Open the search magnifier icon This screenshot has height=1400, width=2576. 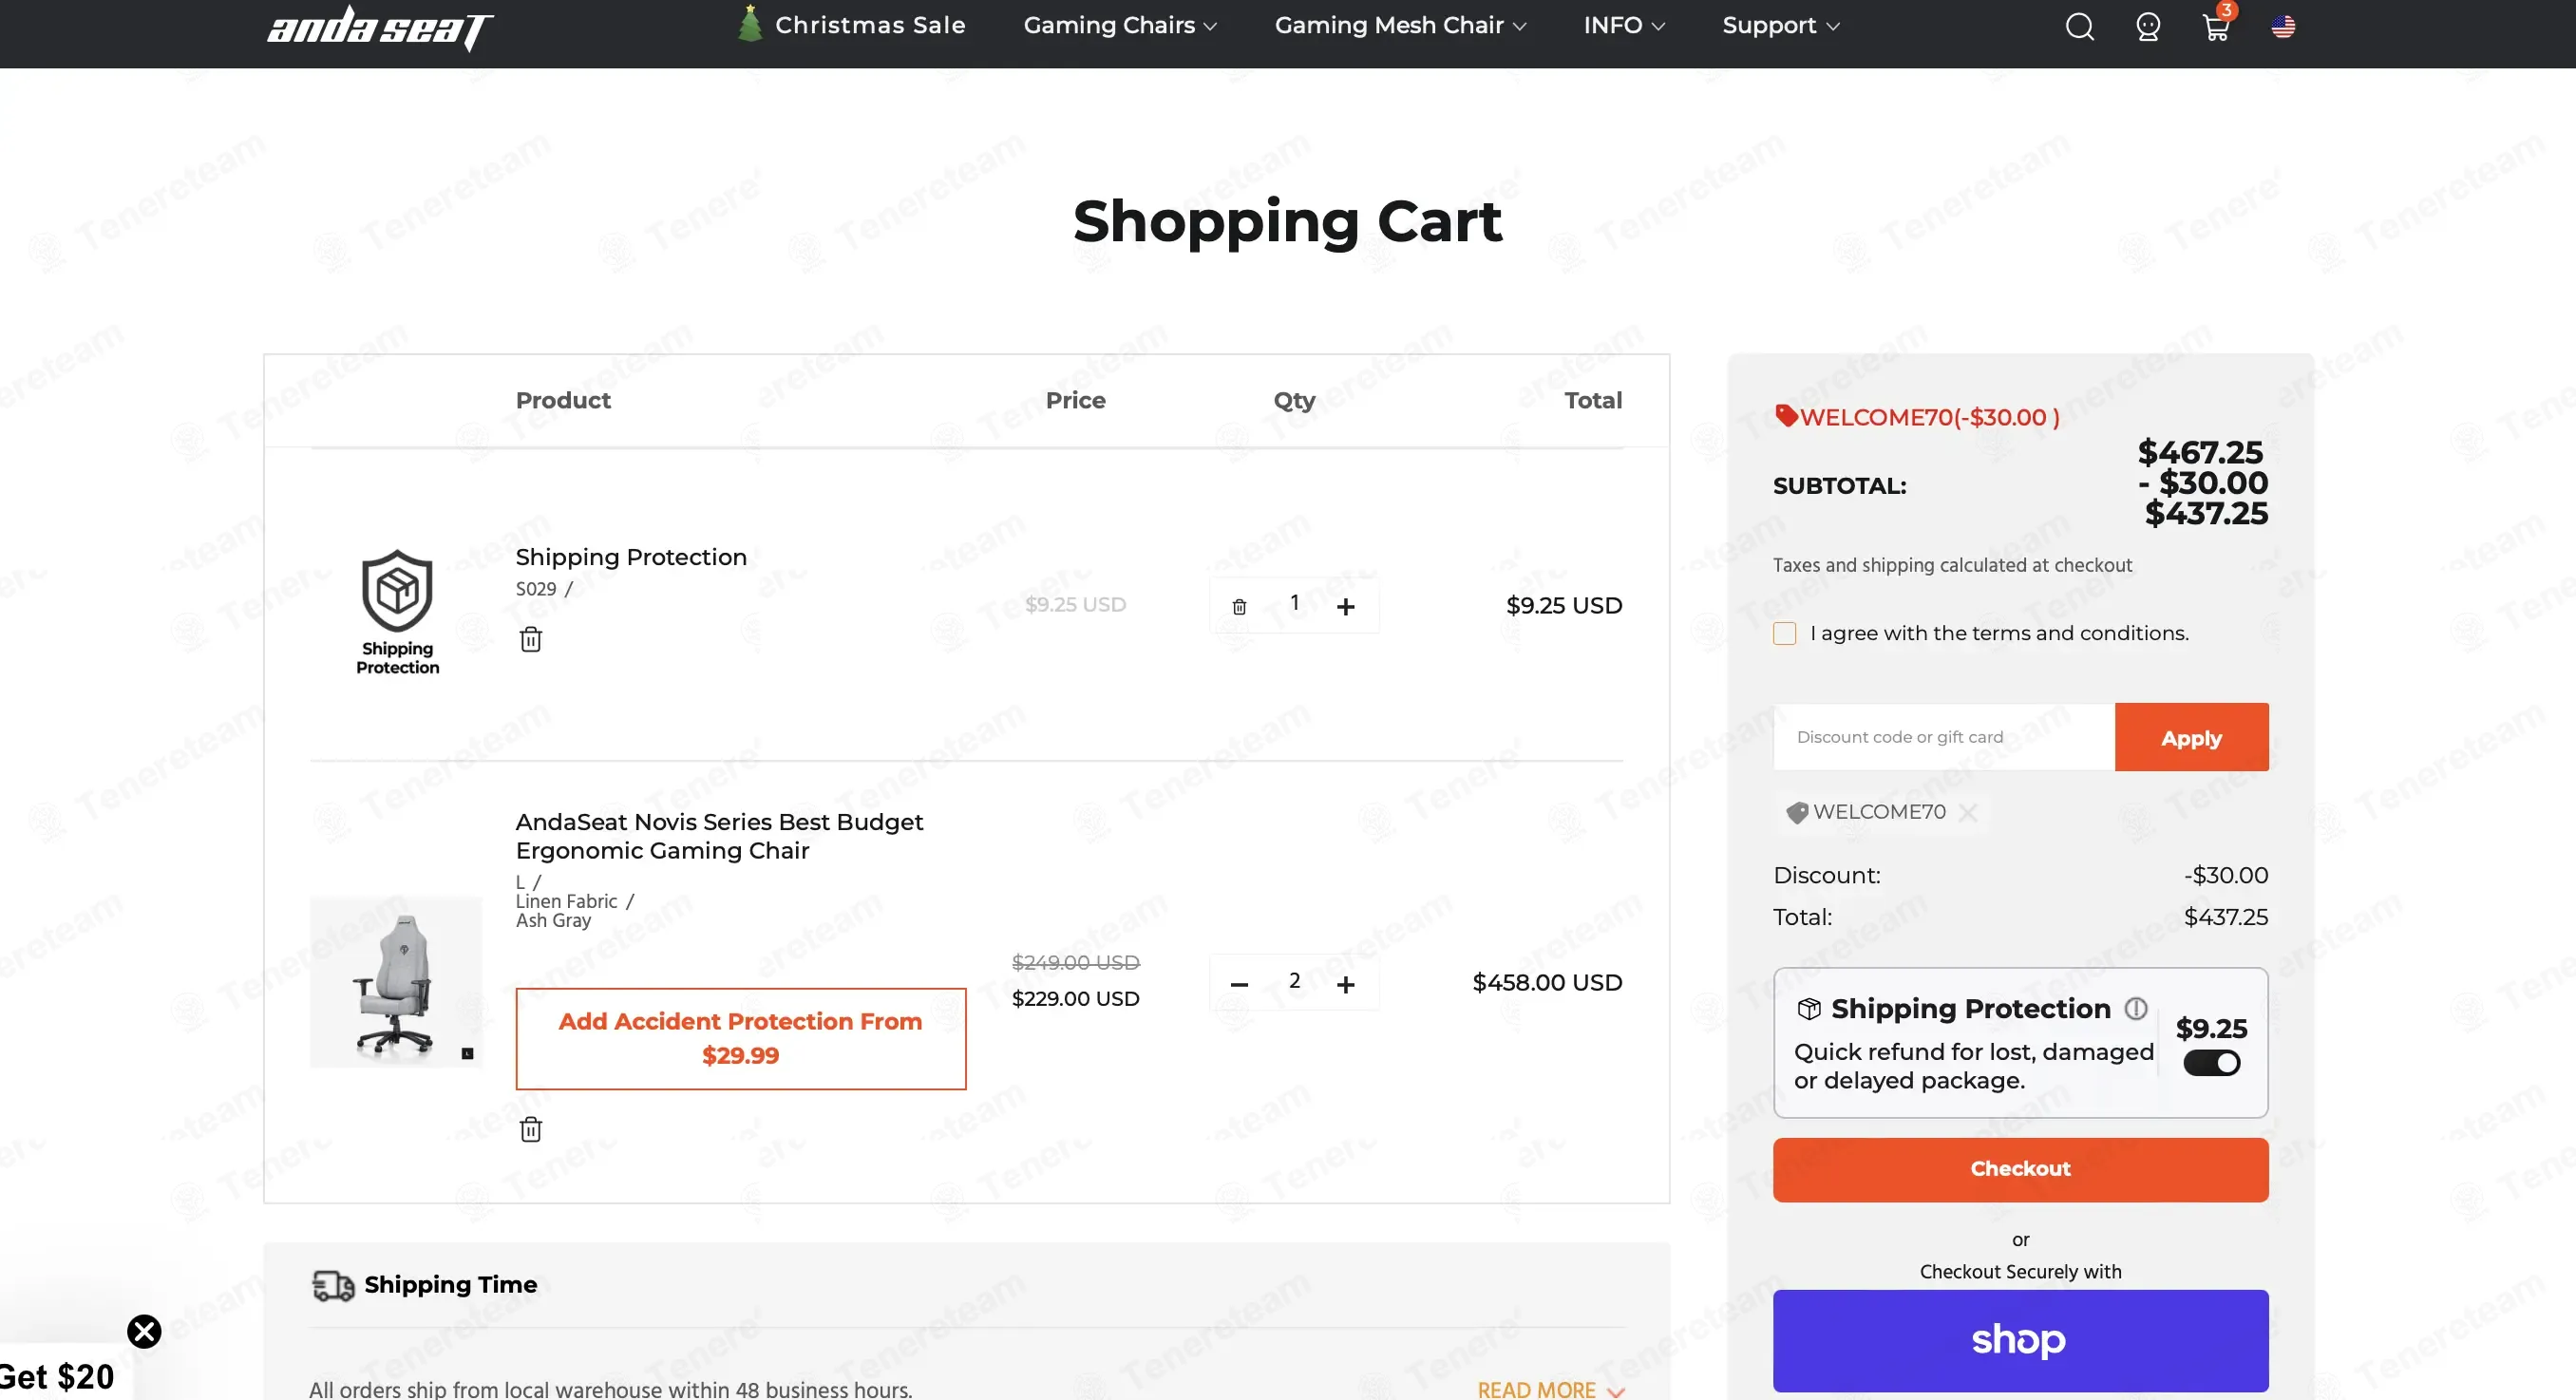click(x=2079, y=26)
